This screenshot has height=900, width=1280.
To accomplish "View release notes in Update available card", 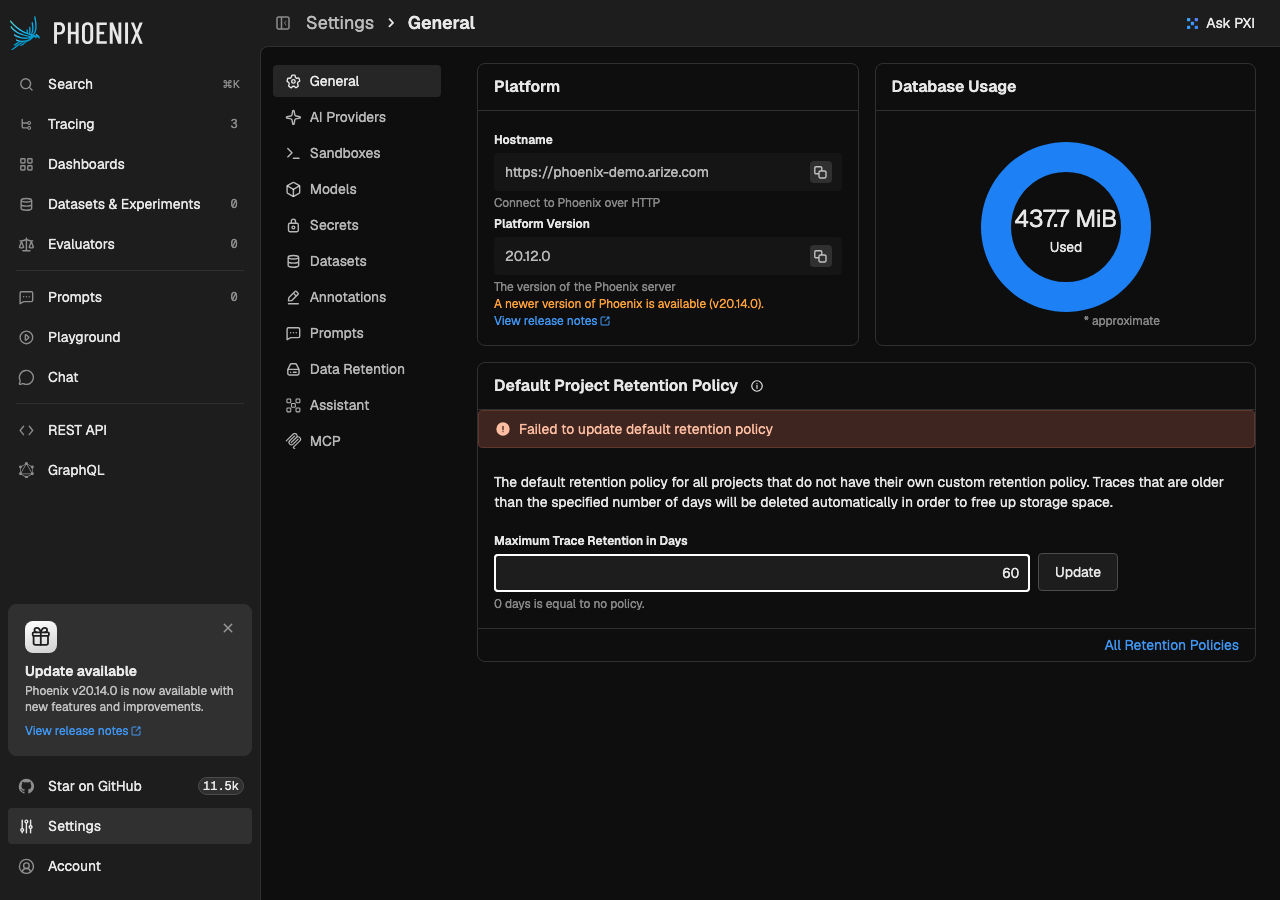I will click(83, 731).
